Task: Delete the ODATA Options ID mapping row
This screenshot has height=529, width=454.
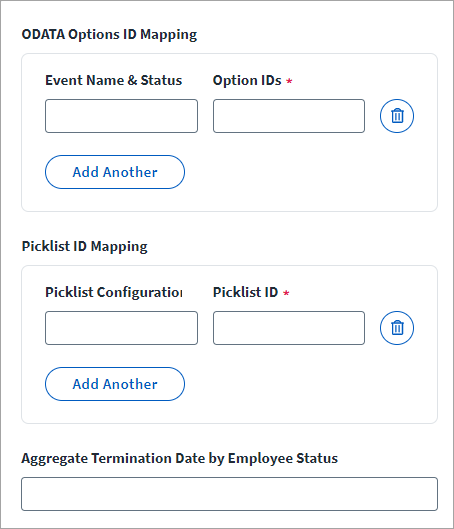Action: pos(397,116)
